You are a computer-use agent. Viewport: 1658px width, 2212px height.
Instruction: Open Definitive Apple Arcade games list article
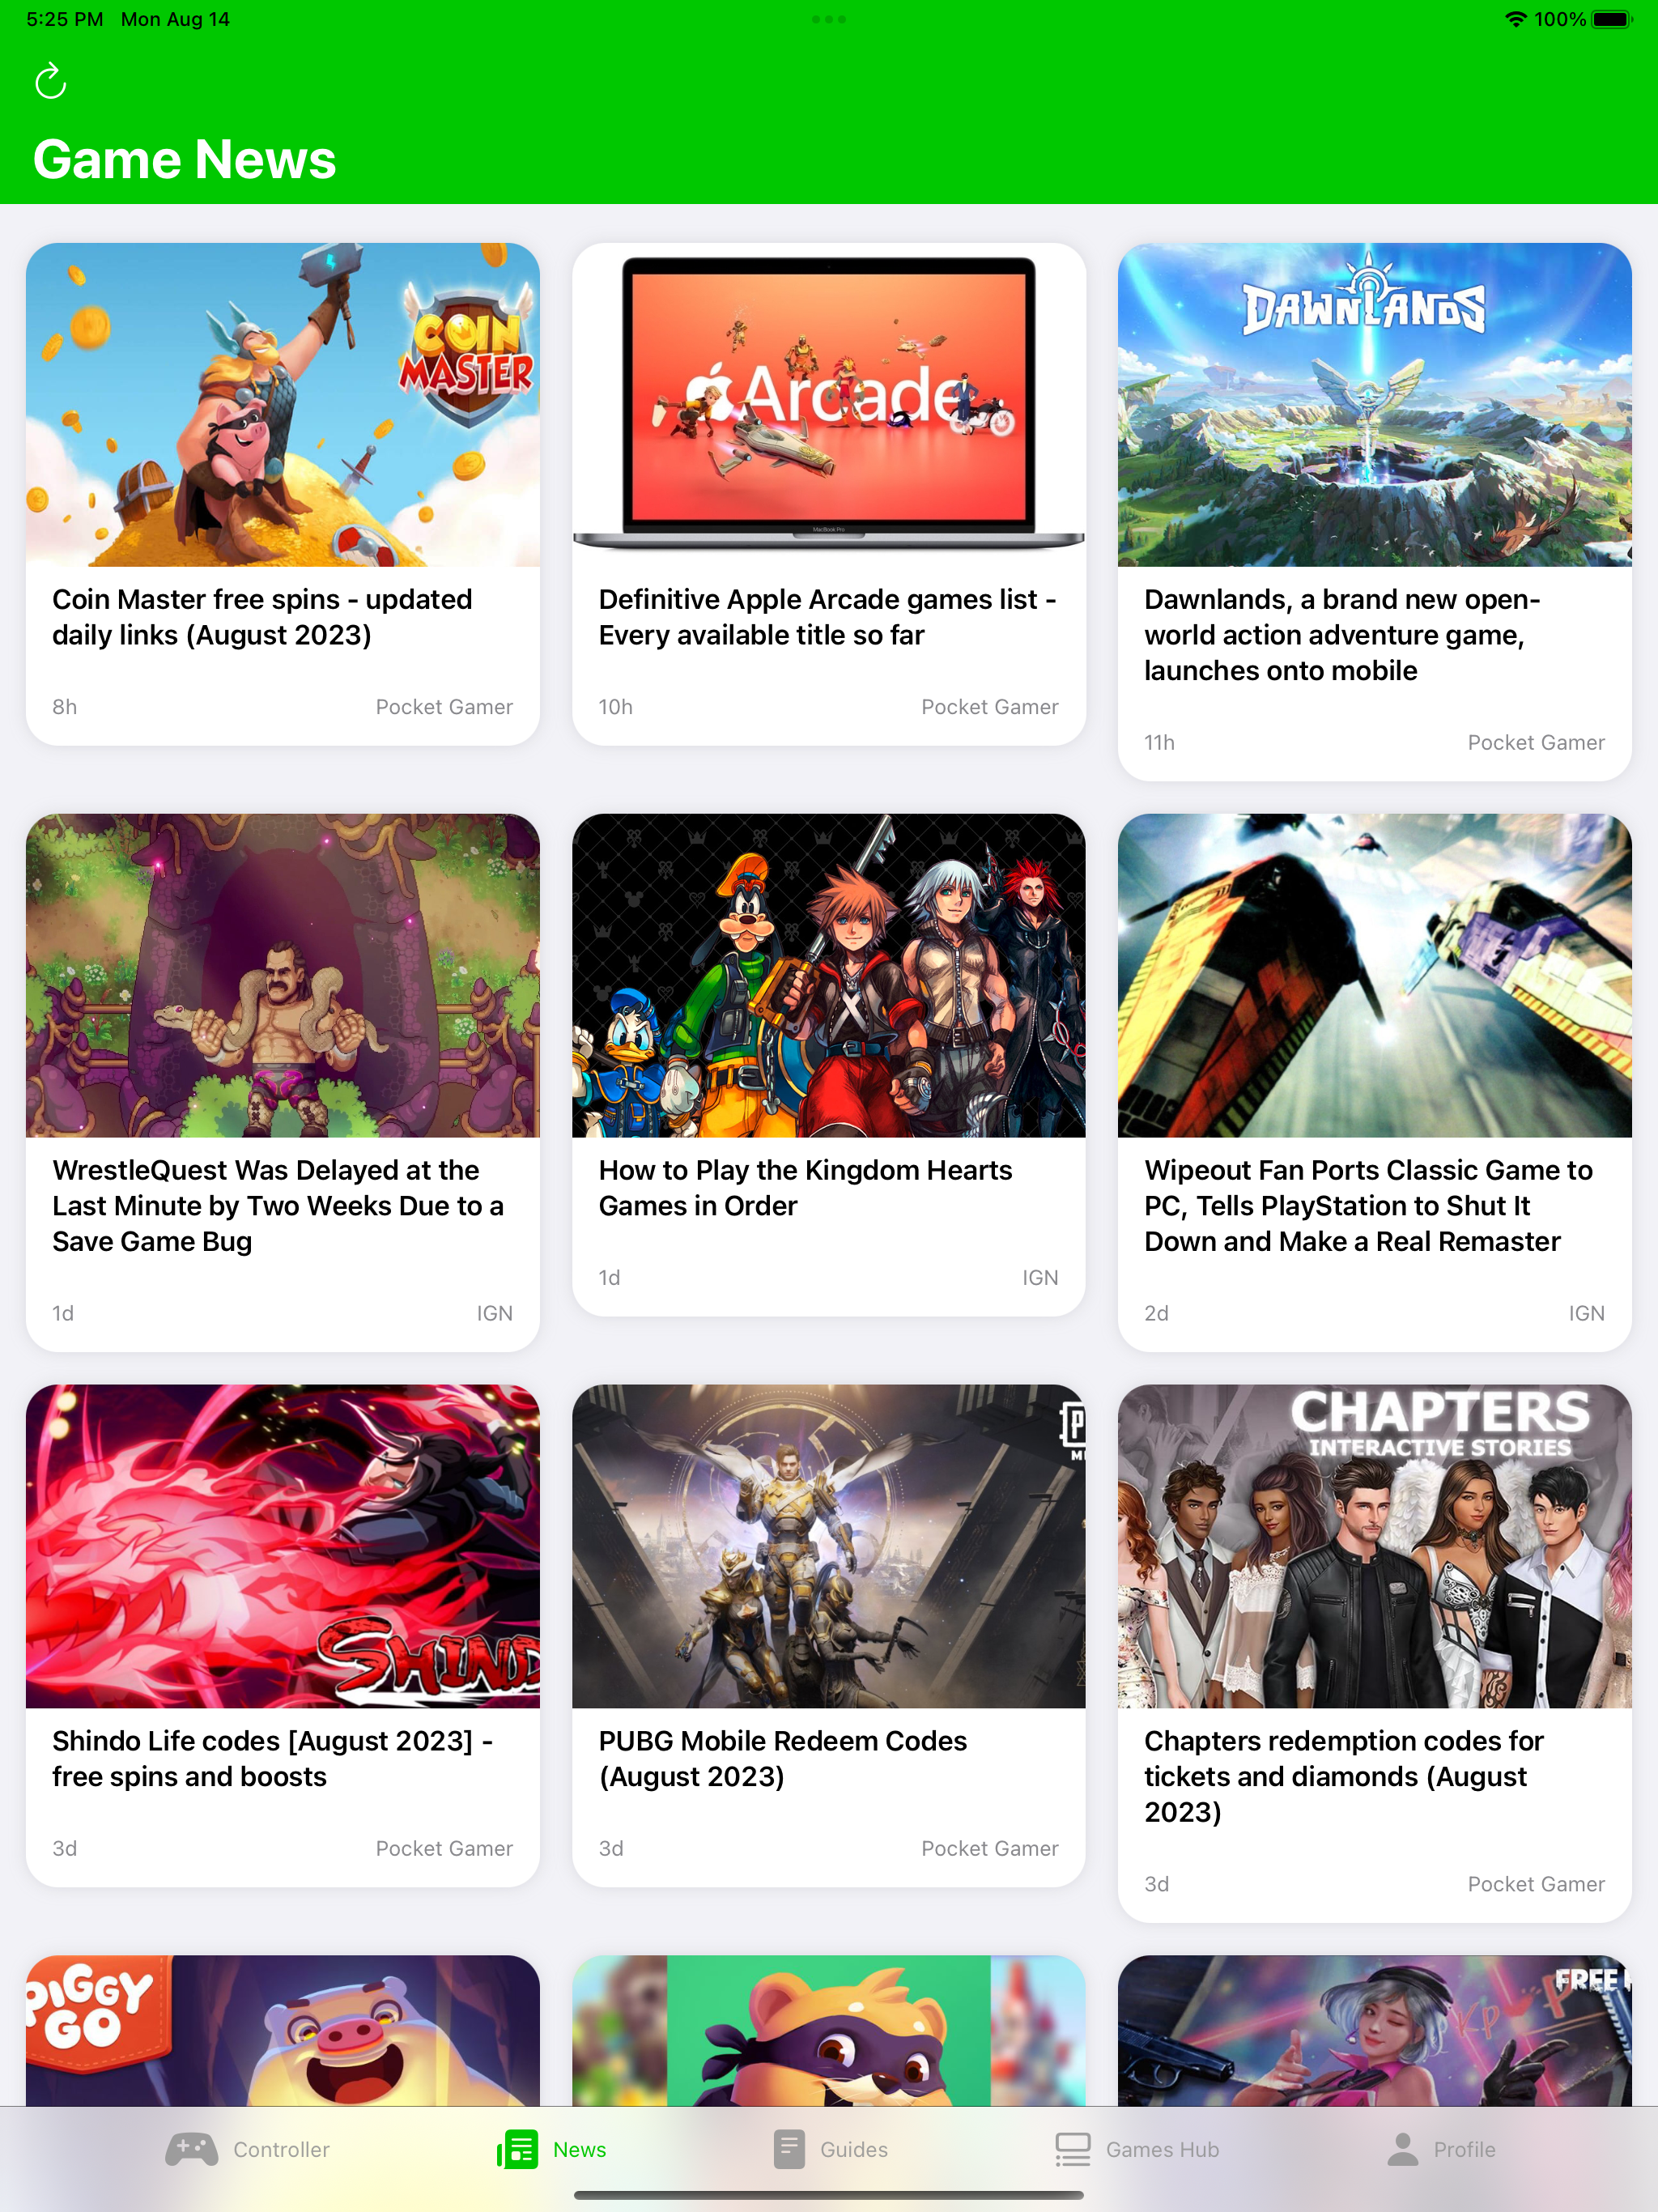click(829, 494)
